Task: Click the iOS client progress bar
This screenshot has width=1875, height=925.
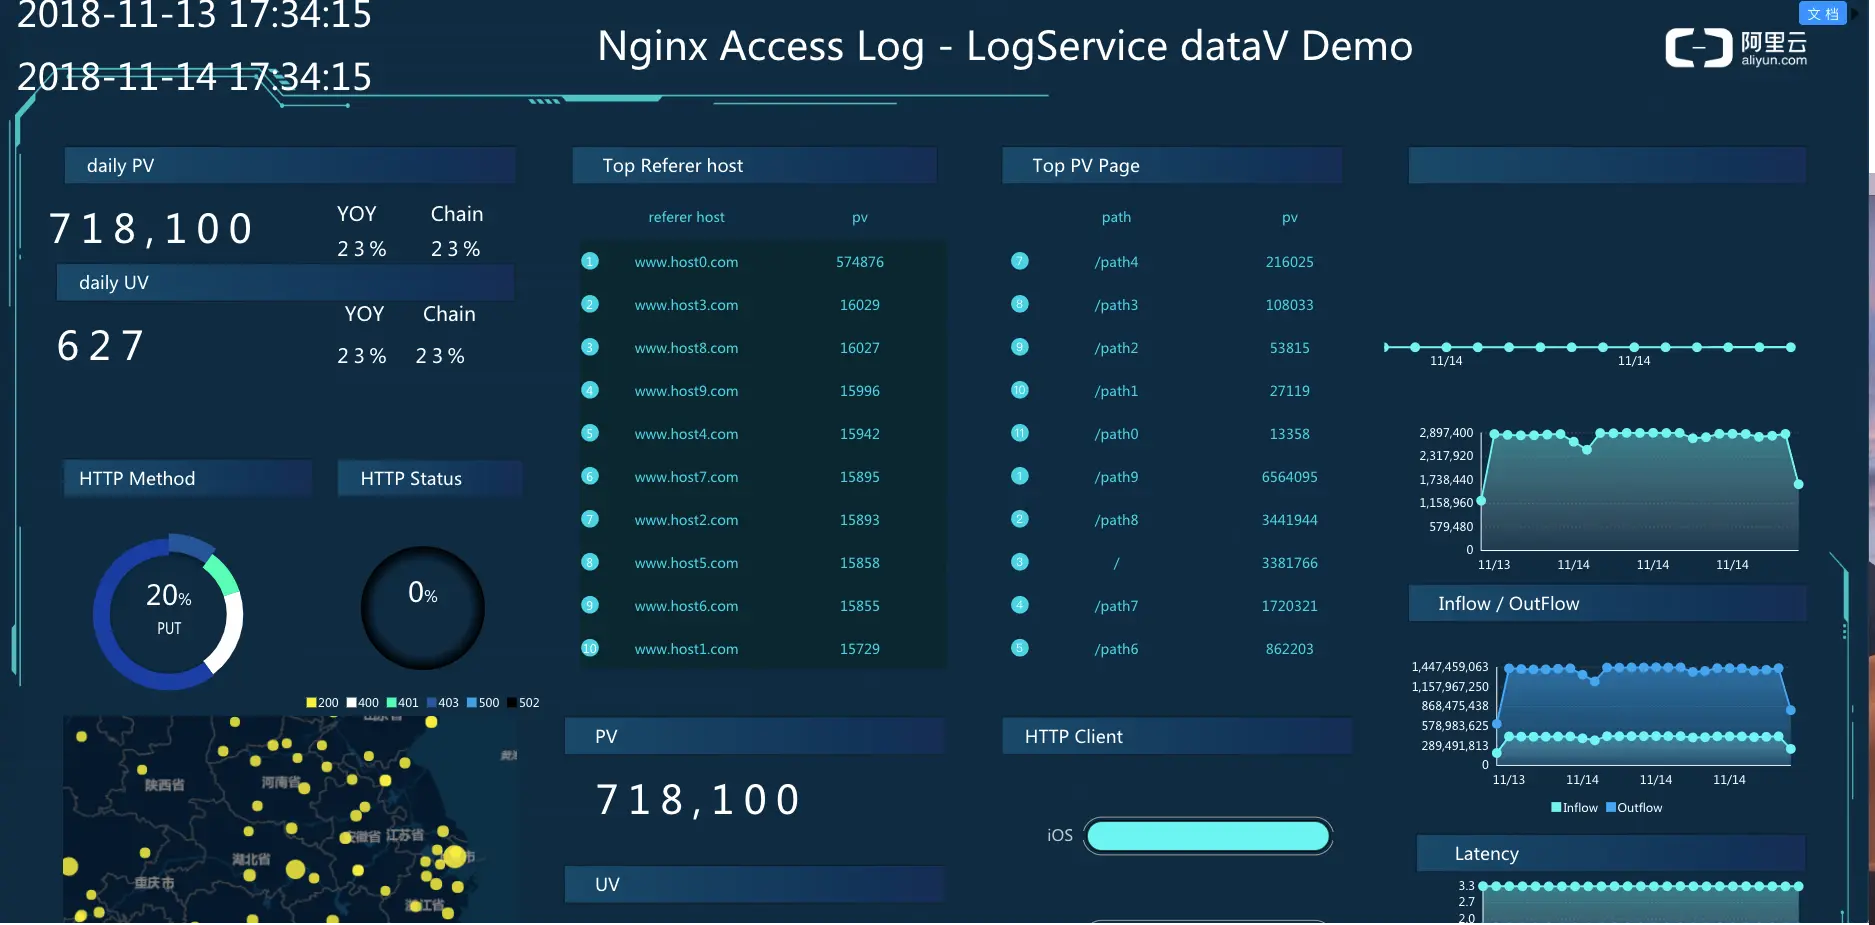Action: (x=1208, y=836)
